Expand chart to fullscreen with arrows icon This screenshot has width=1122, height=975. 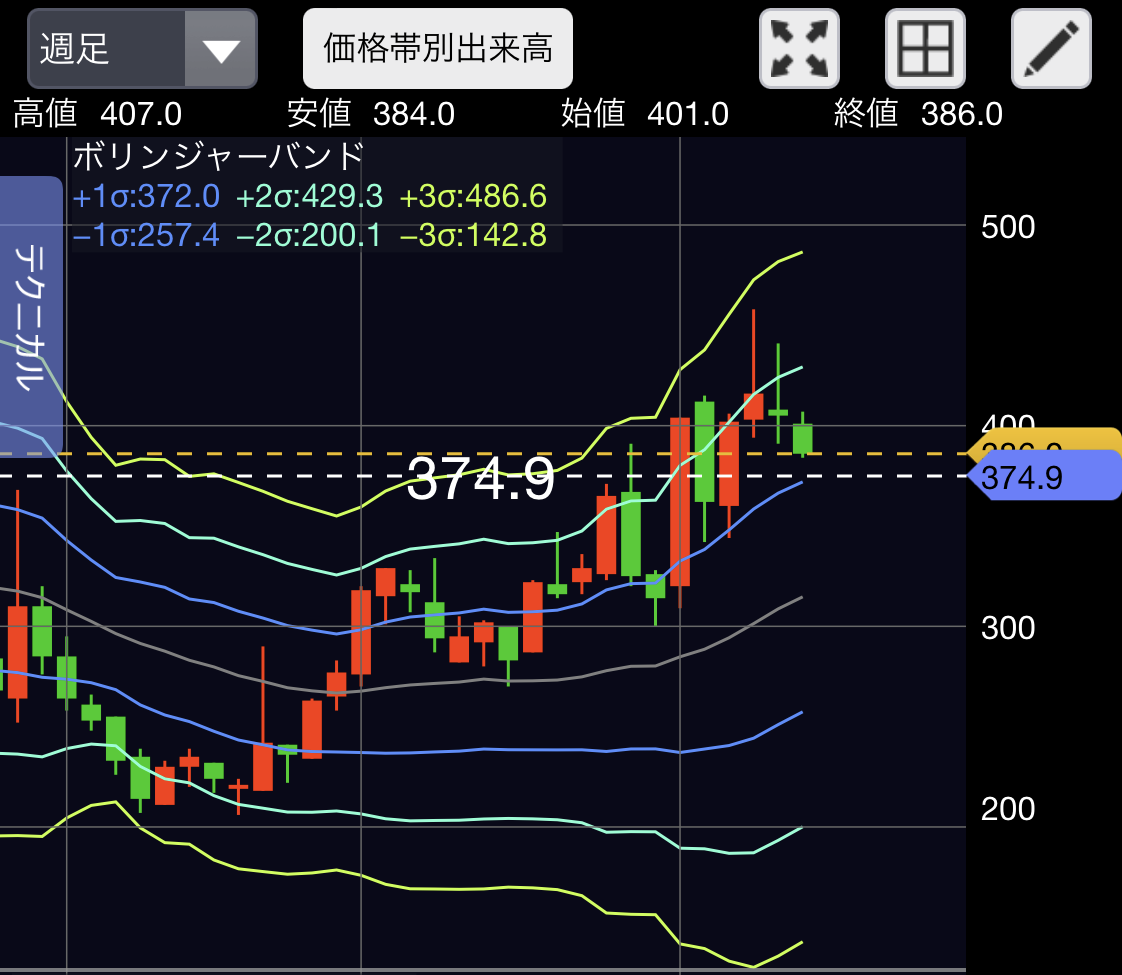[799, 49]
